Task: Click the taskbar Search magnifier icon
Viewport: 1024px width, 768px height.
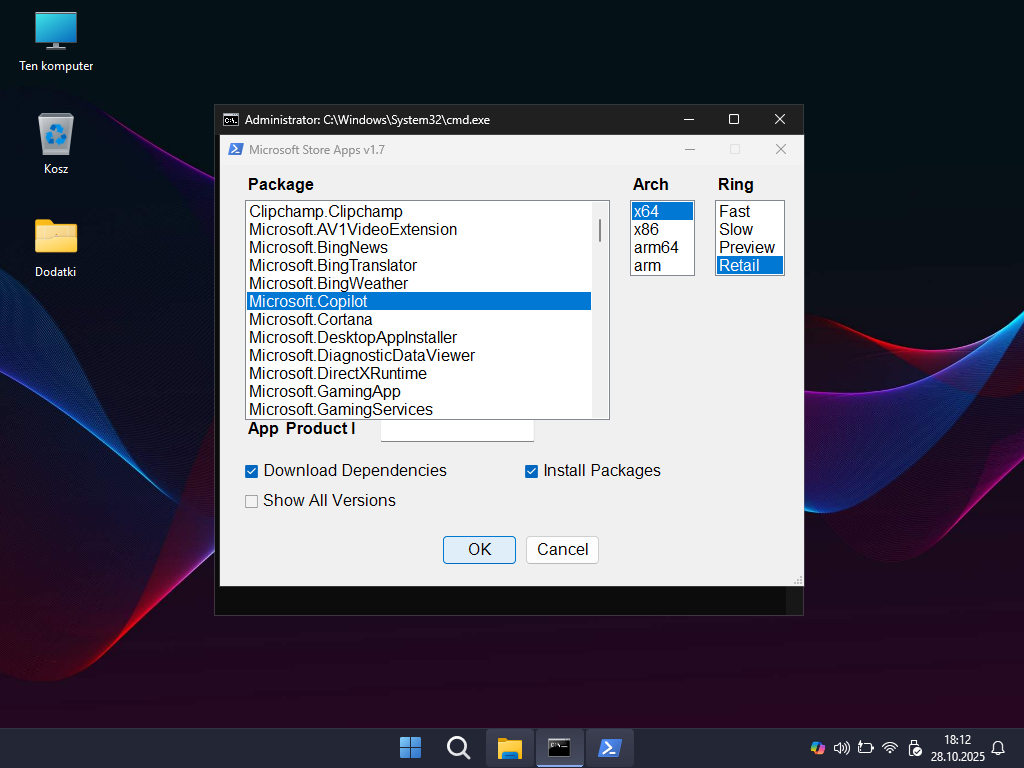Action: point(458,748)
